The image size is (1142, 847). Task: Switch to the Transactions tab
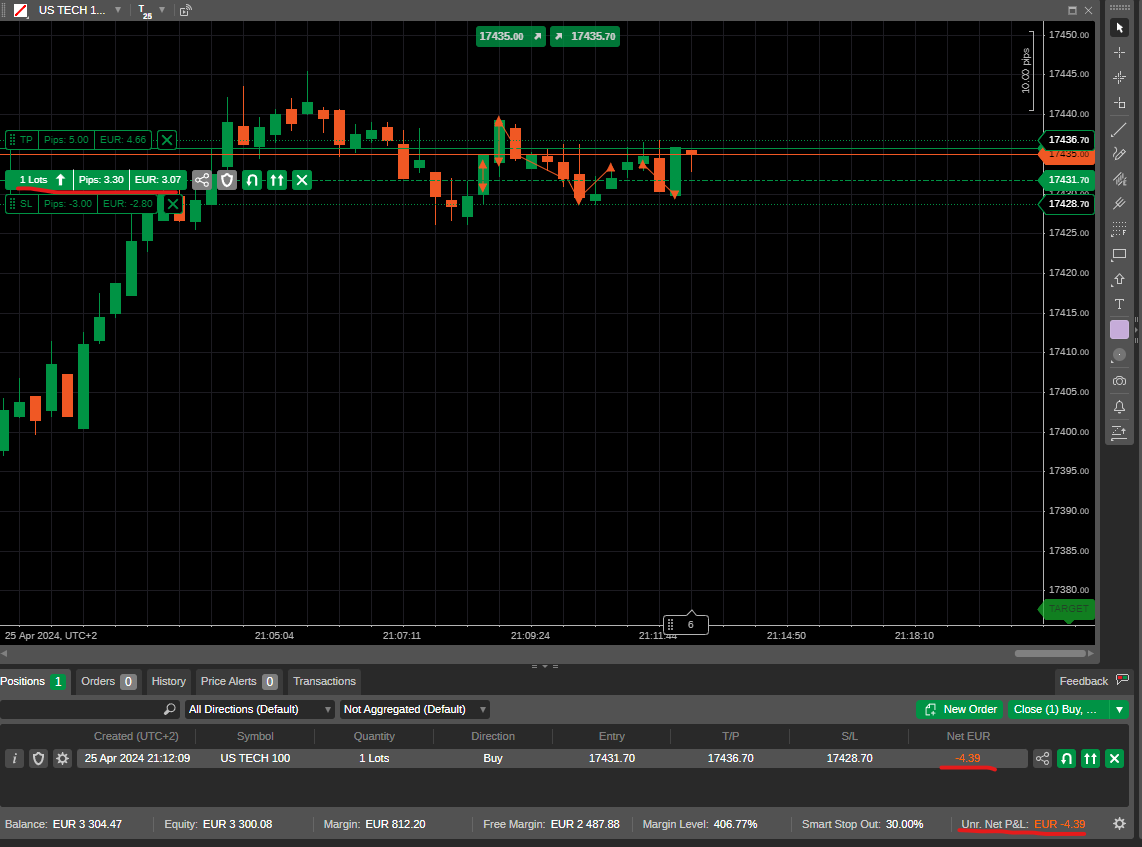(x=324, y=681)
